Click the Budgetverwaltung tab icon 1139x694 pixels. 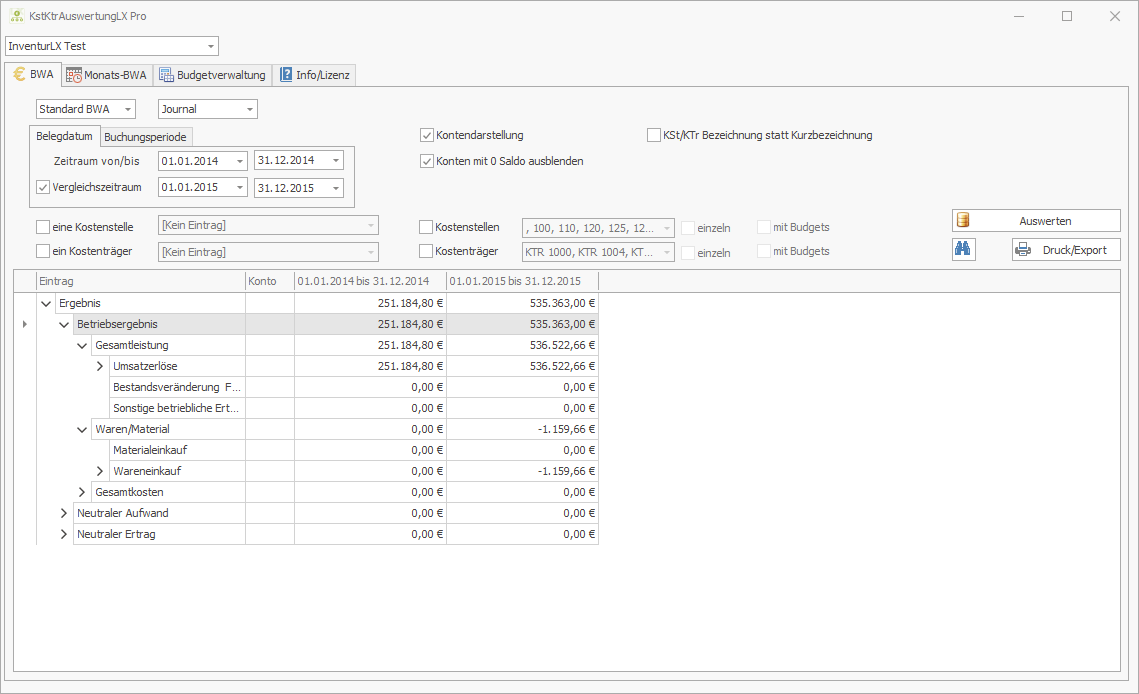point(166,75)
